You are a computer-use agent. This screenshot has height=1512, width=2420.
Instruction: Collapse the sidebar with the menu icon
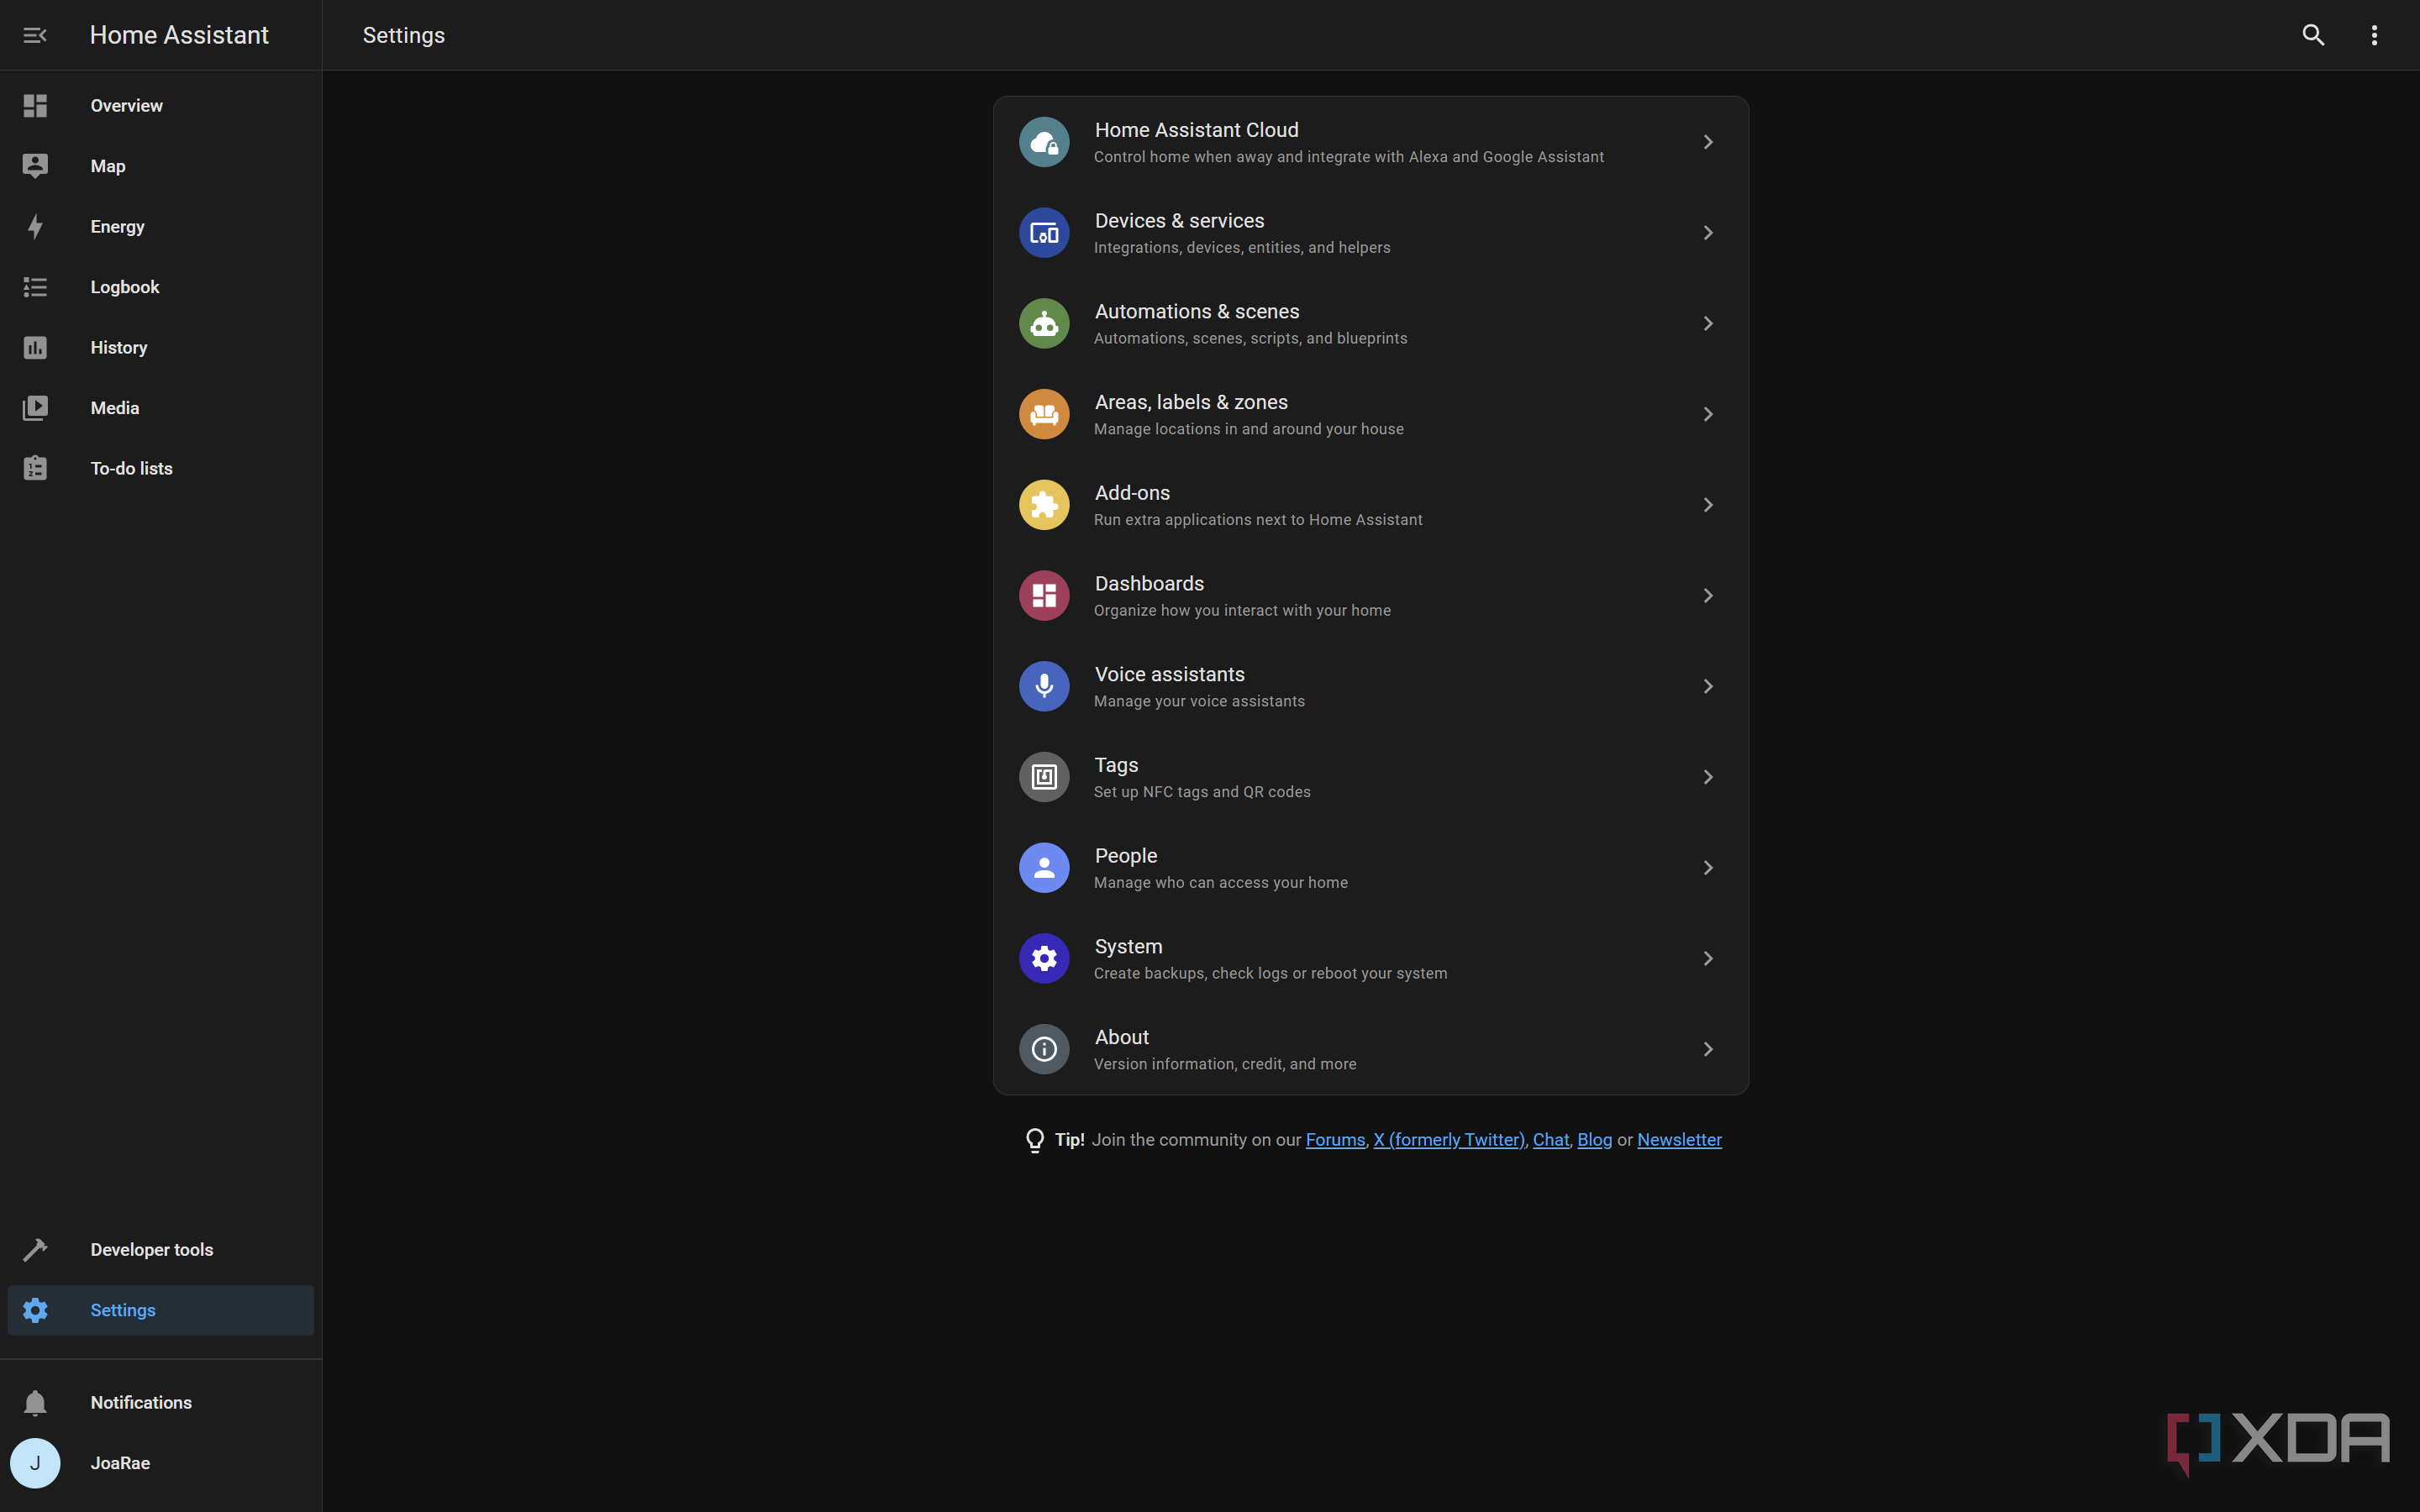click(x=35, y=35)
